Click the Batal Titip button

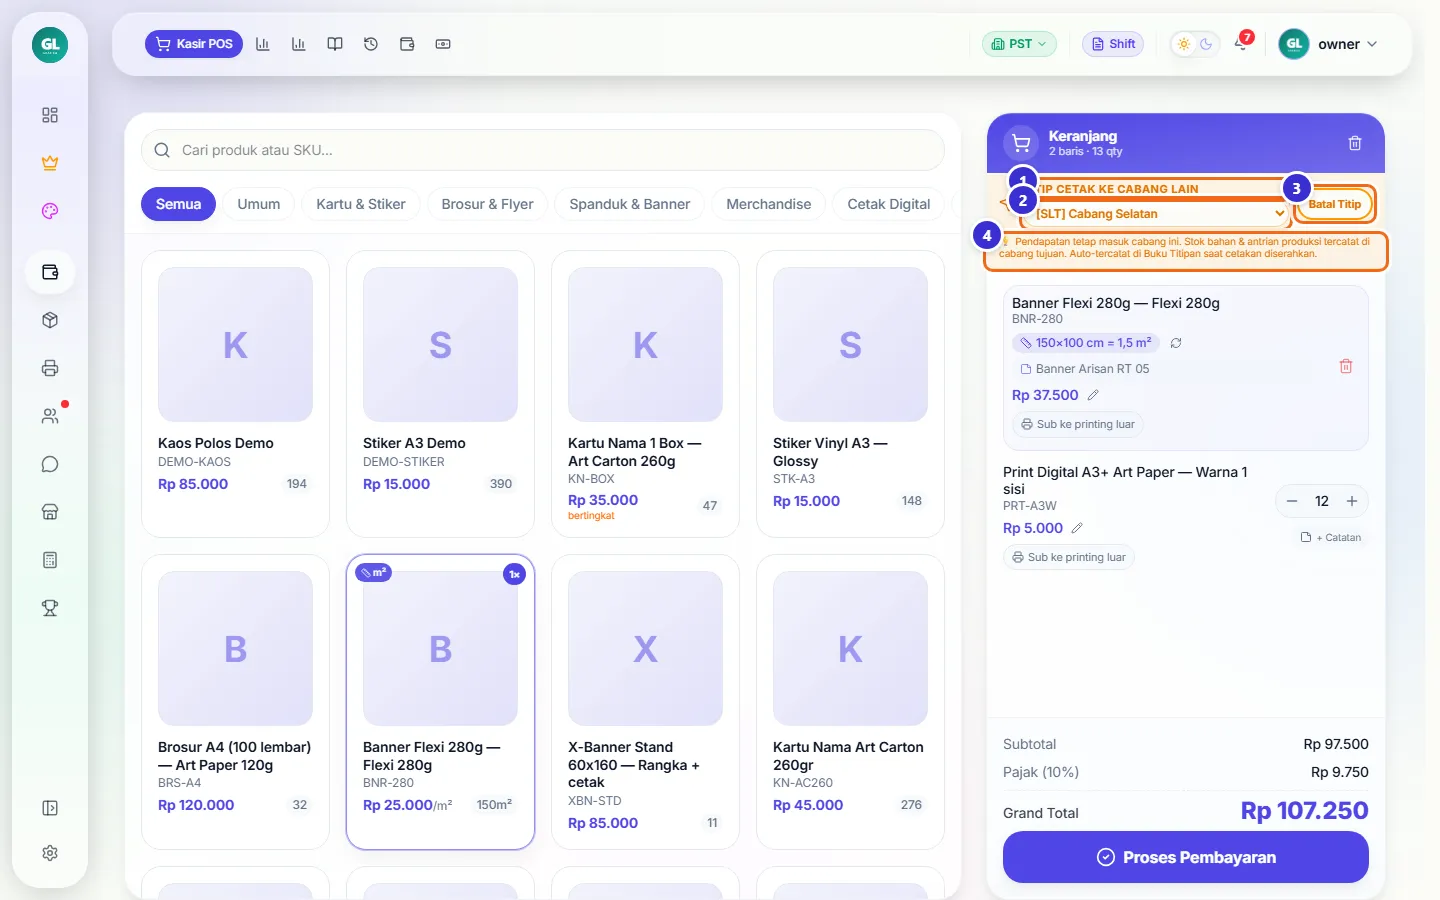(x=1334, y=204)
